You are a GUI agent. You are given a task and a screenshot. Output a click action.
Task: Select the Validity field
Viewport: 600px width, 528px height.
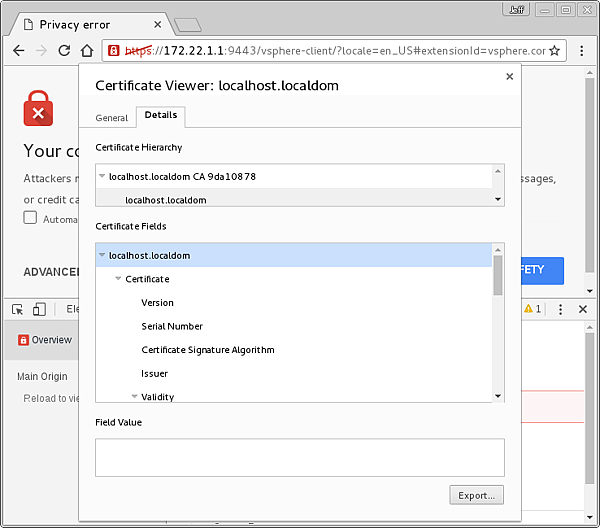157,397
